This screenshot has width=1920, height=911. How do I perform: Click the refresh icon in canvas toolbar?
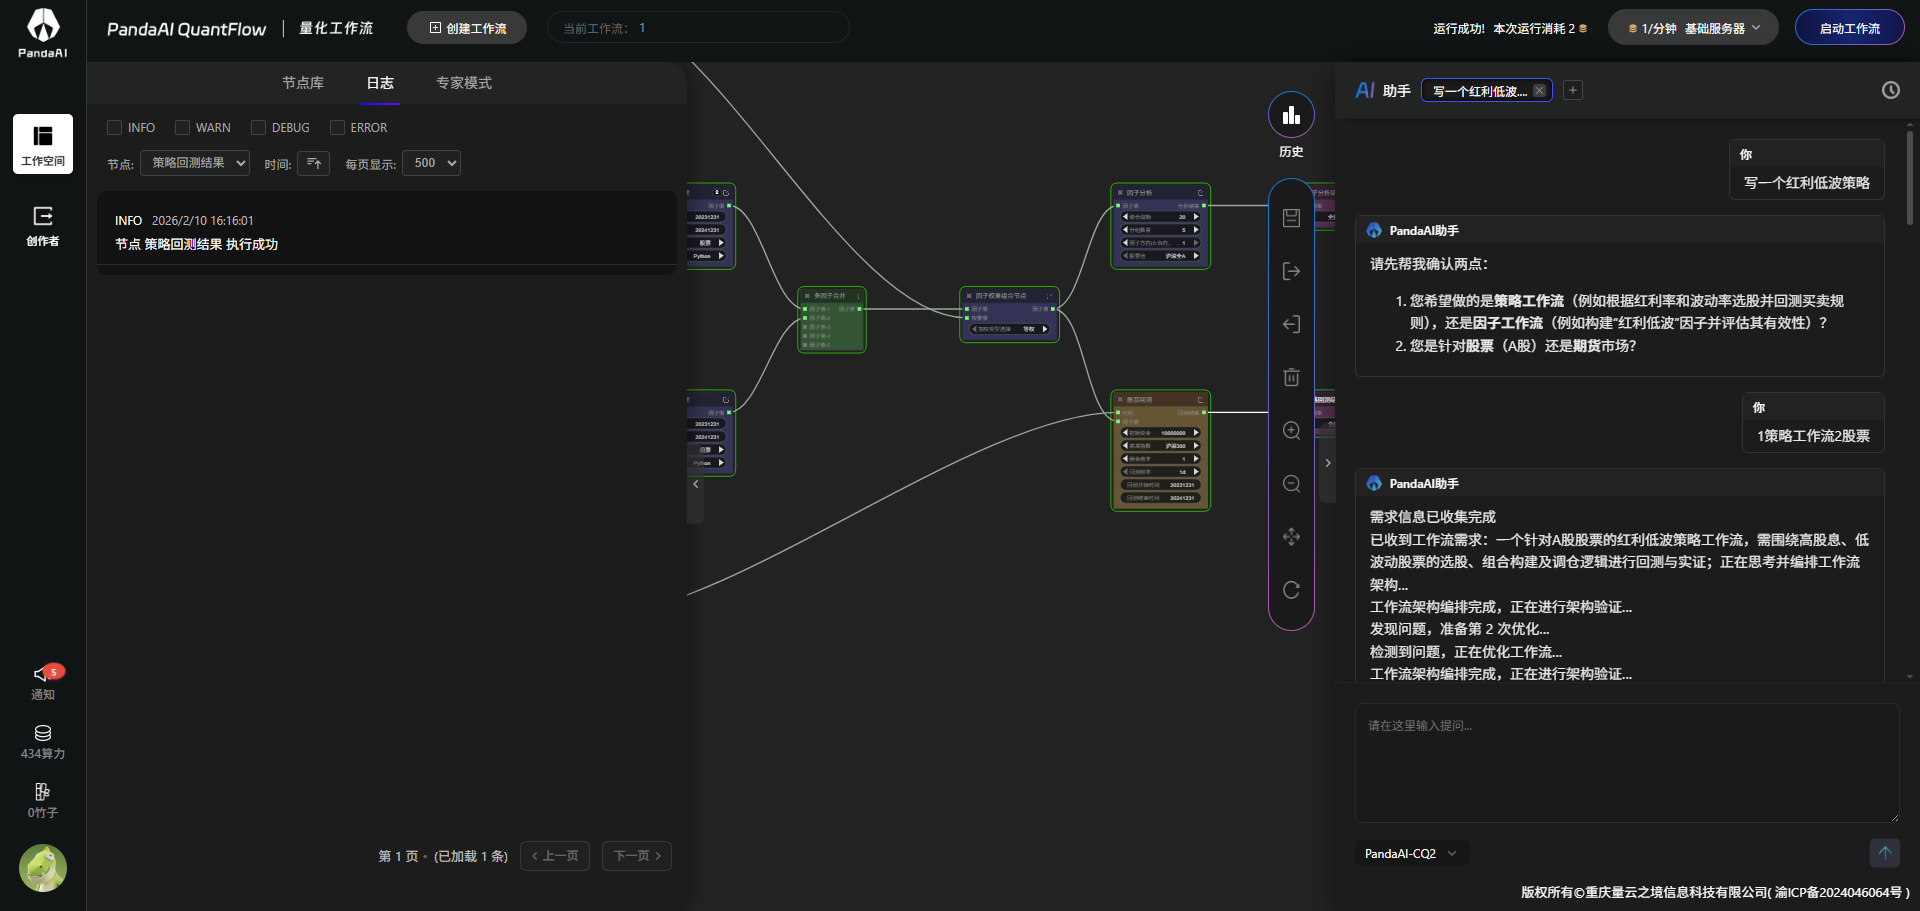1291,590
